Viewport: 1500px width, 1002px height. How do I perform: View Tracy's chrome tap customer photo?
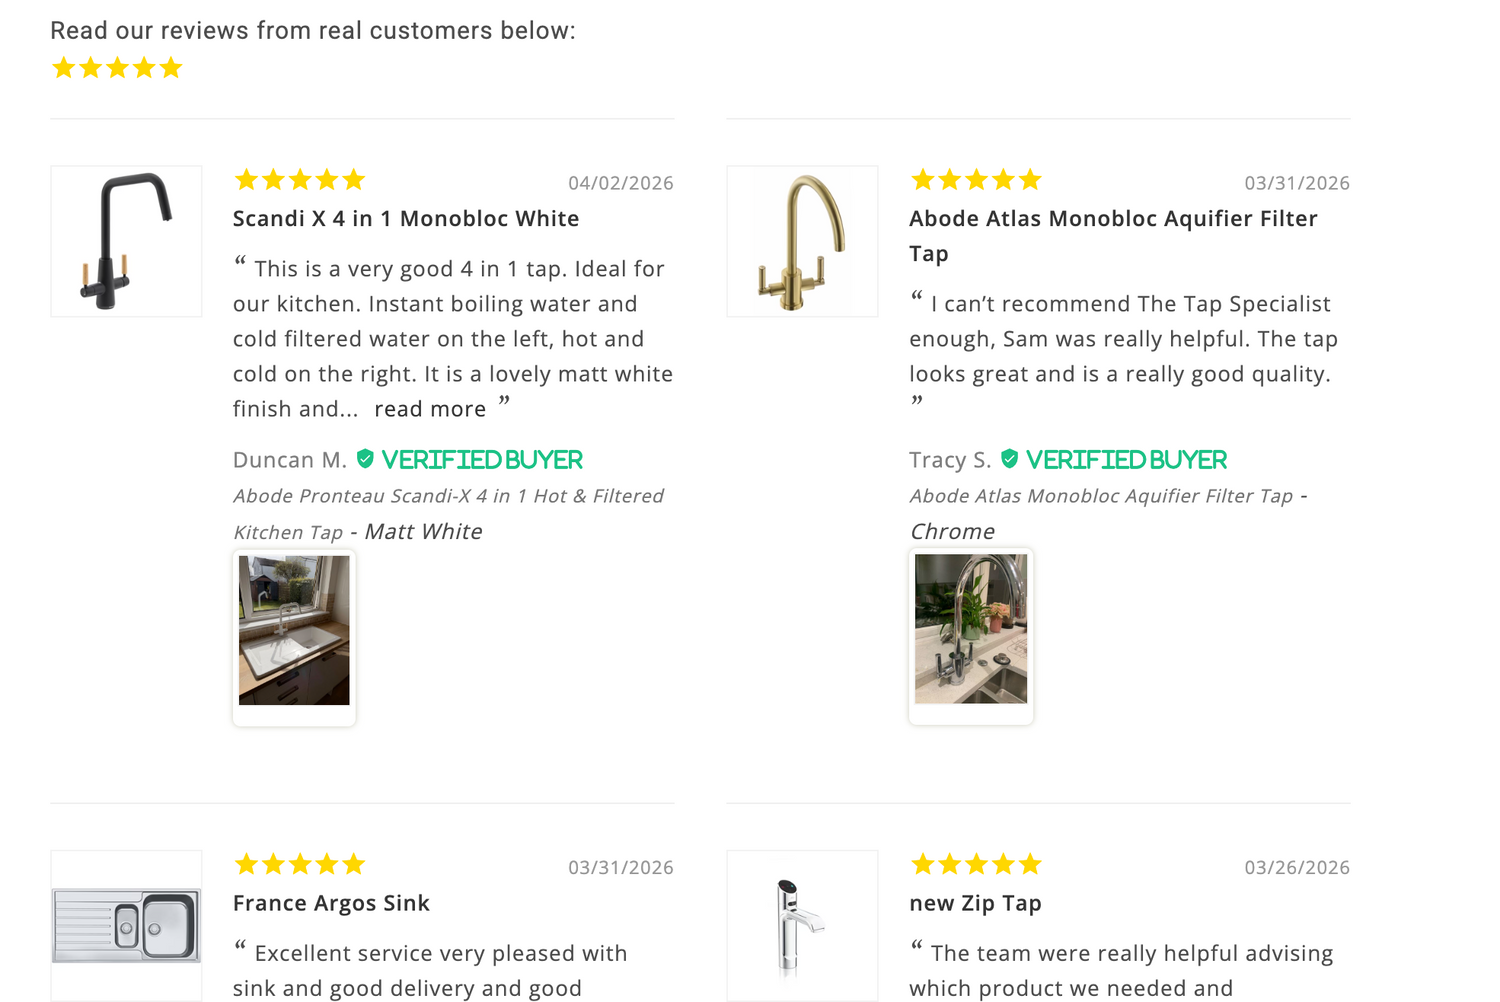pyautogui.click(x=970, y=630)
